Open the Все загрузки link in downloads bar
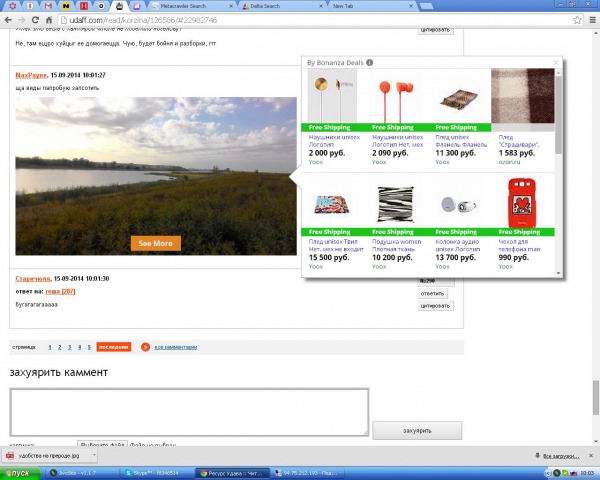This screenshot has height=480, width=600. 561,456
